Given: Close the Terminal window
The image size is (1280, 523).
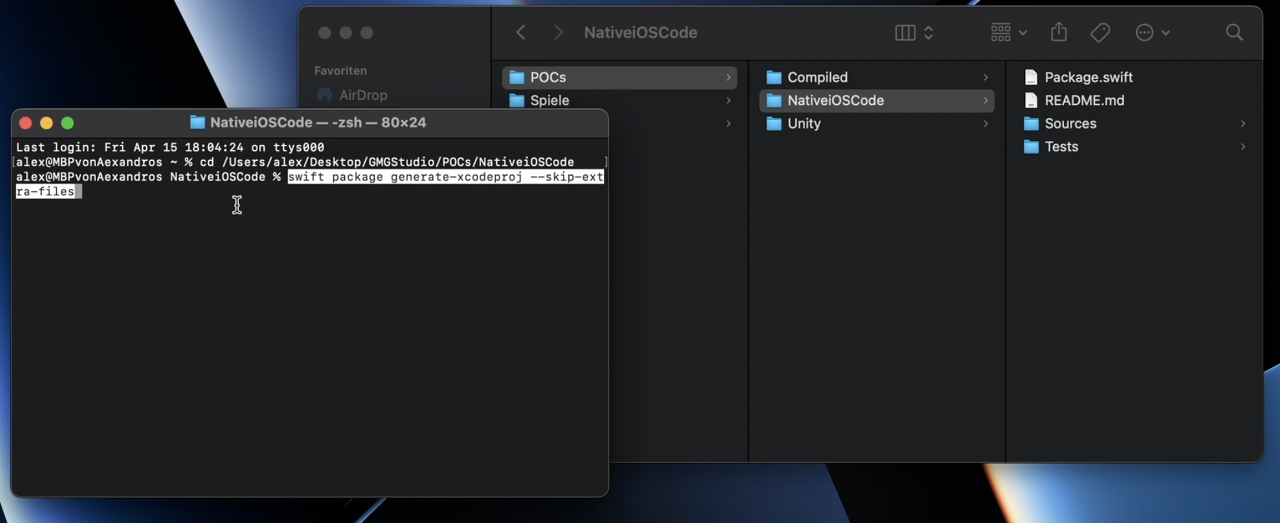Looking at the screenshot, I should click(26, 123).
